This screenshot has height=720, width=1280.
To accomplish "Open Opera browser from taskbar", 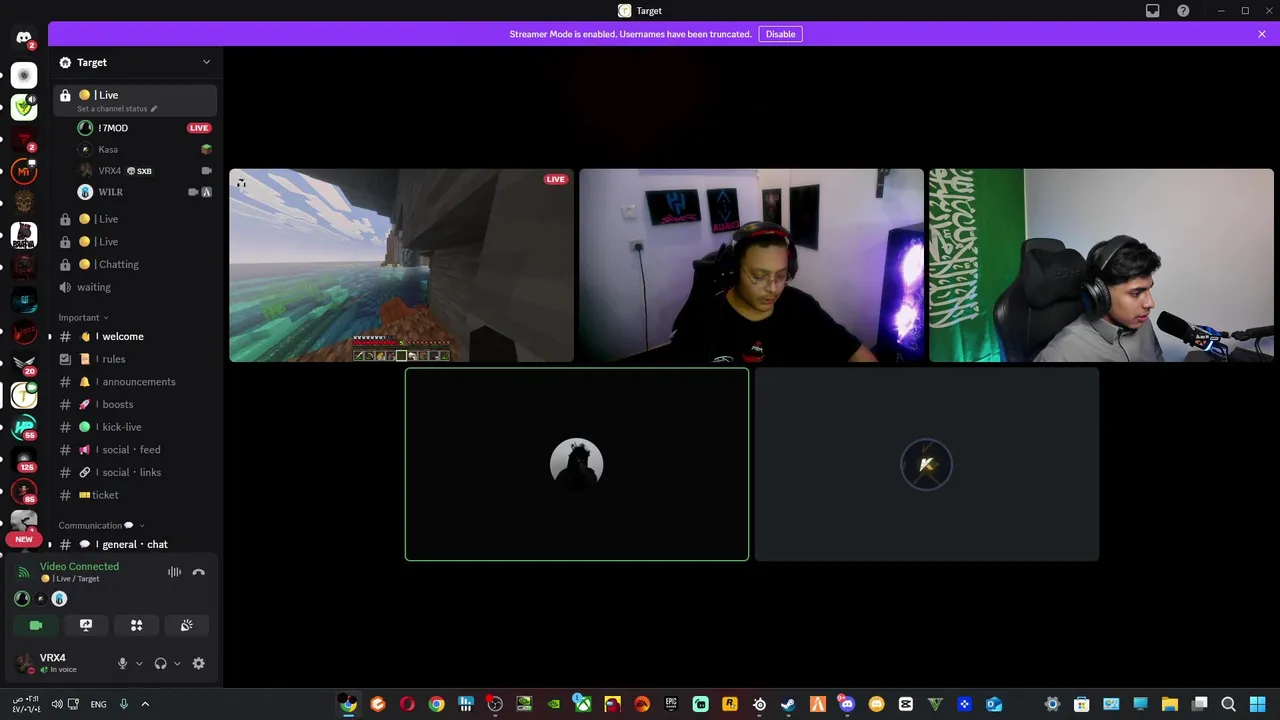I will point(407,704).
